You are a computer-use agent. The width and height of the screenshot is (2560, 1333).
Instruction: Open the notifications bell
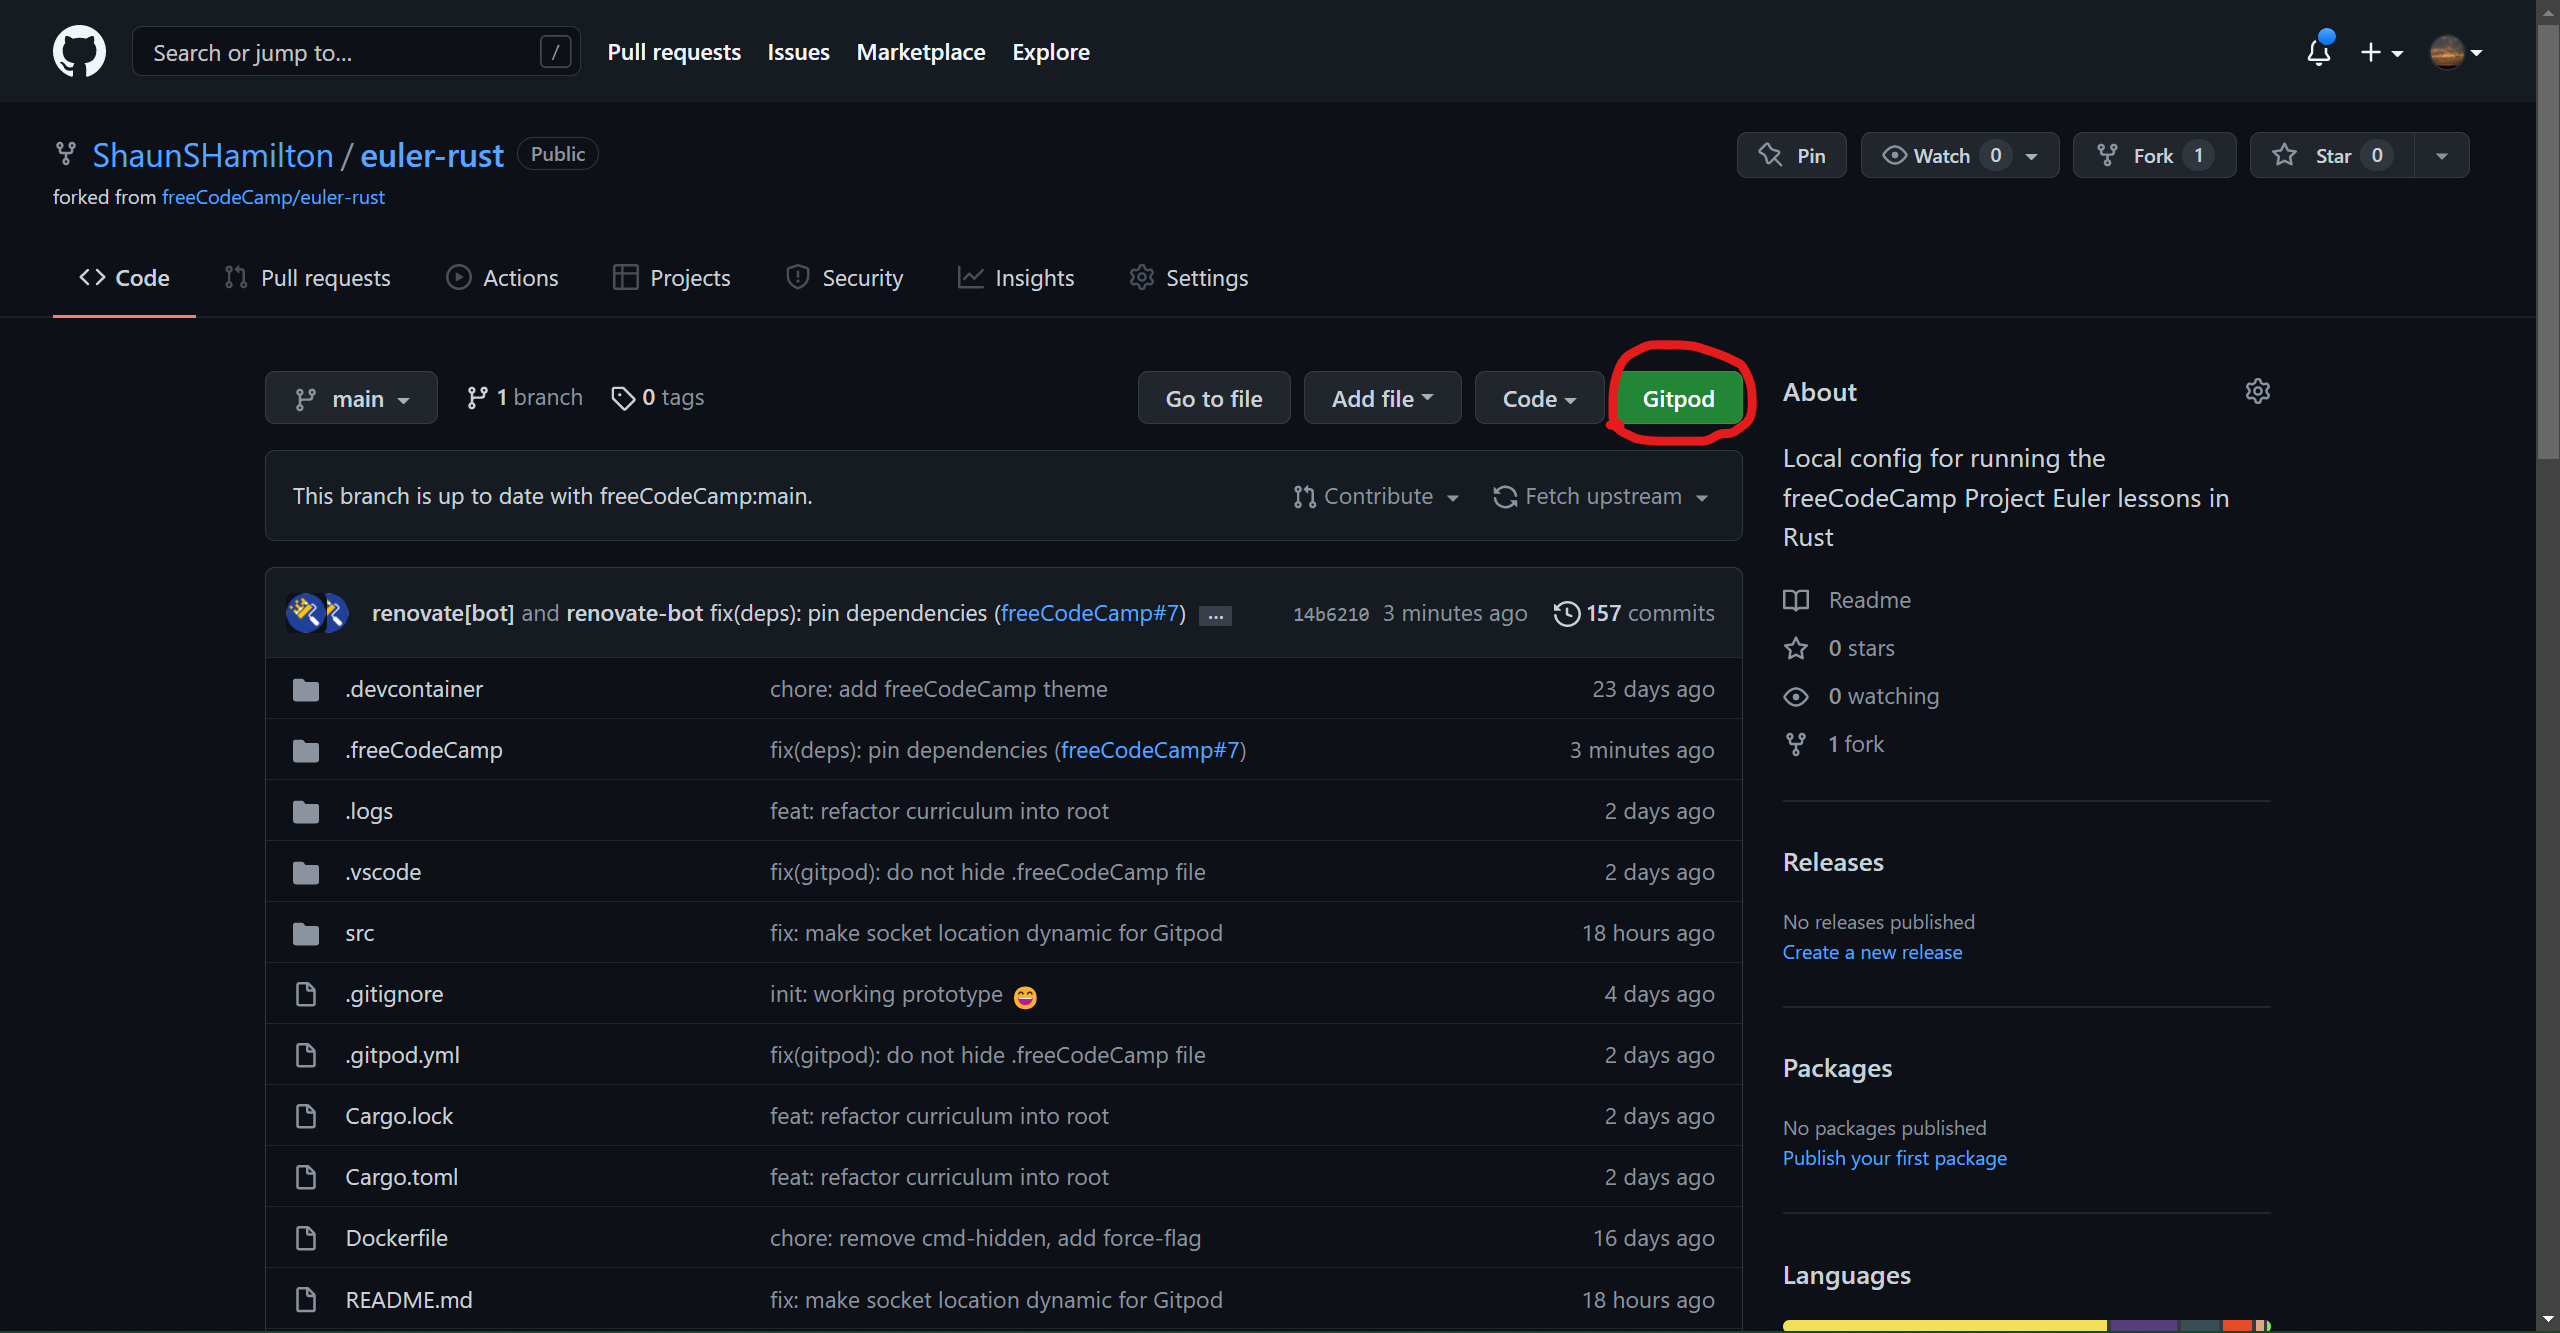(2319, 51)
